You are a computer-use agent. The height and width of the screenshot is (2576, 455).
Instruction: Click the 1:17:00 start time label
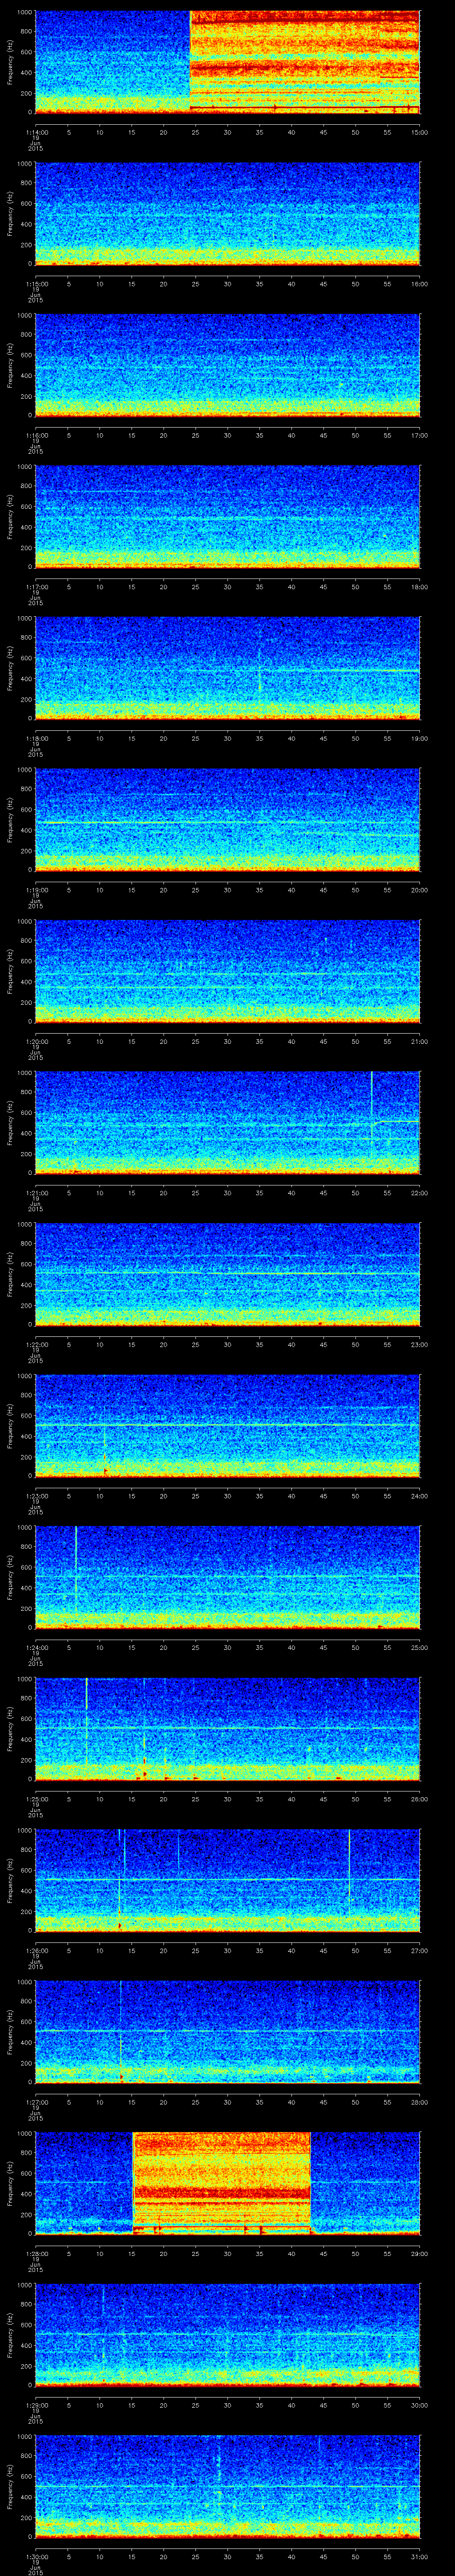click(36, 586)
